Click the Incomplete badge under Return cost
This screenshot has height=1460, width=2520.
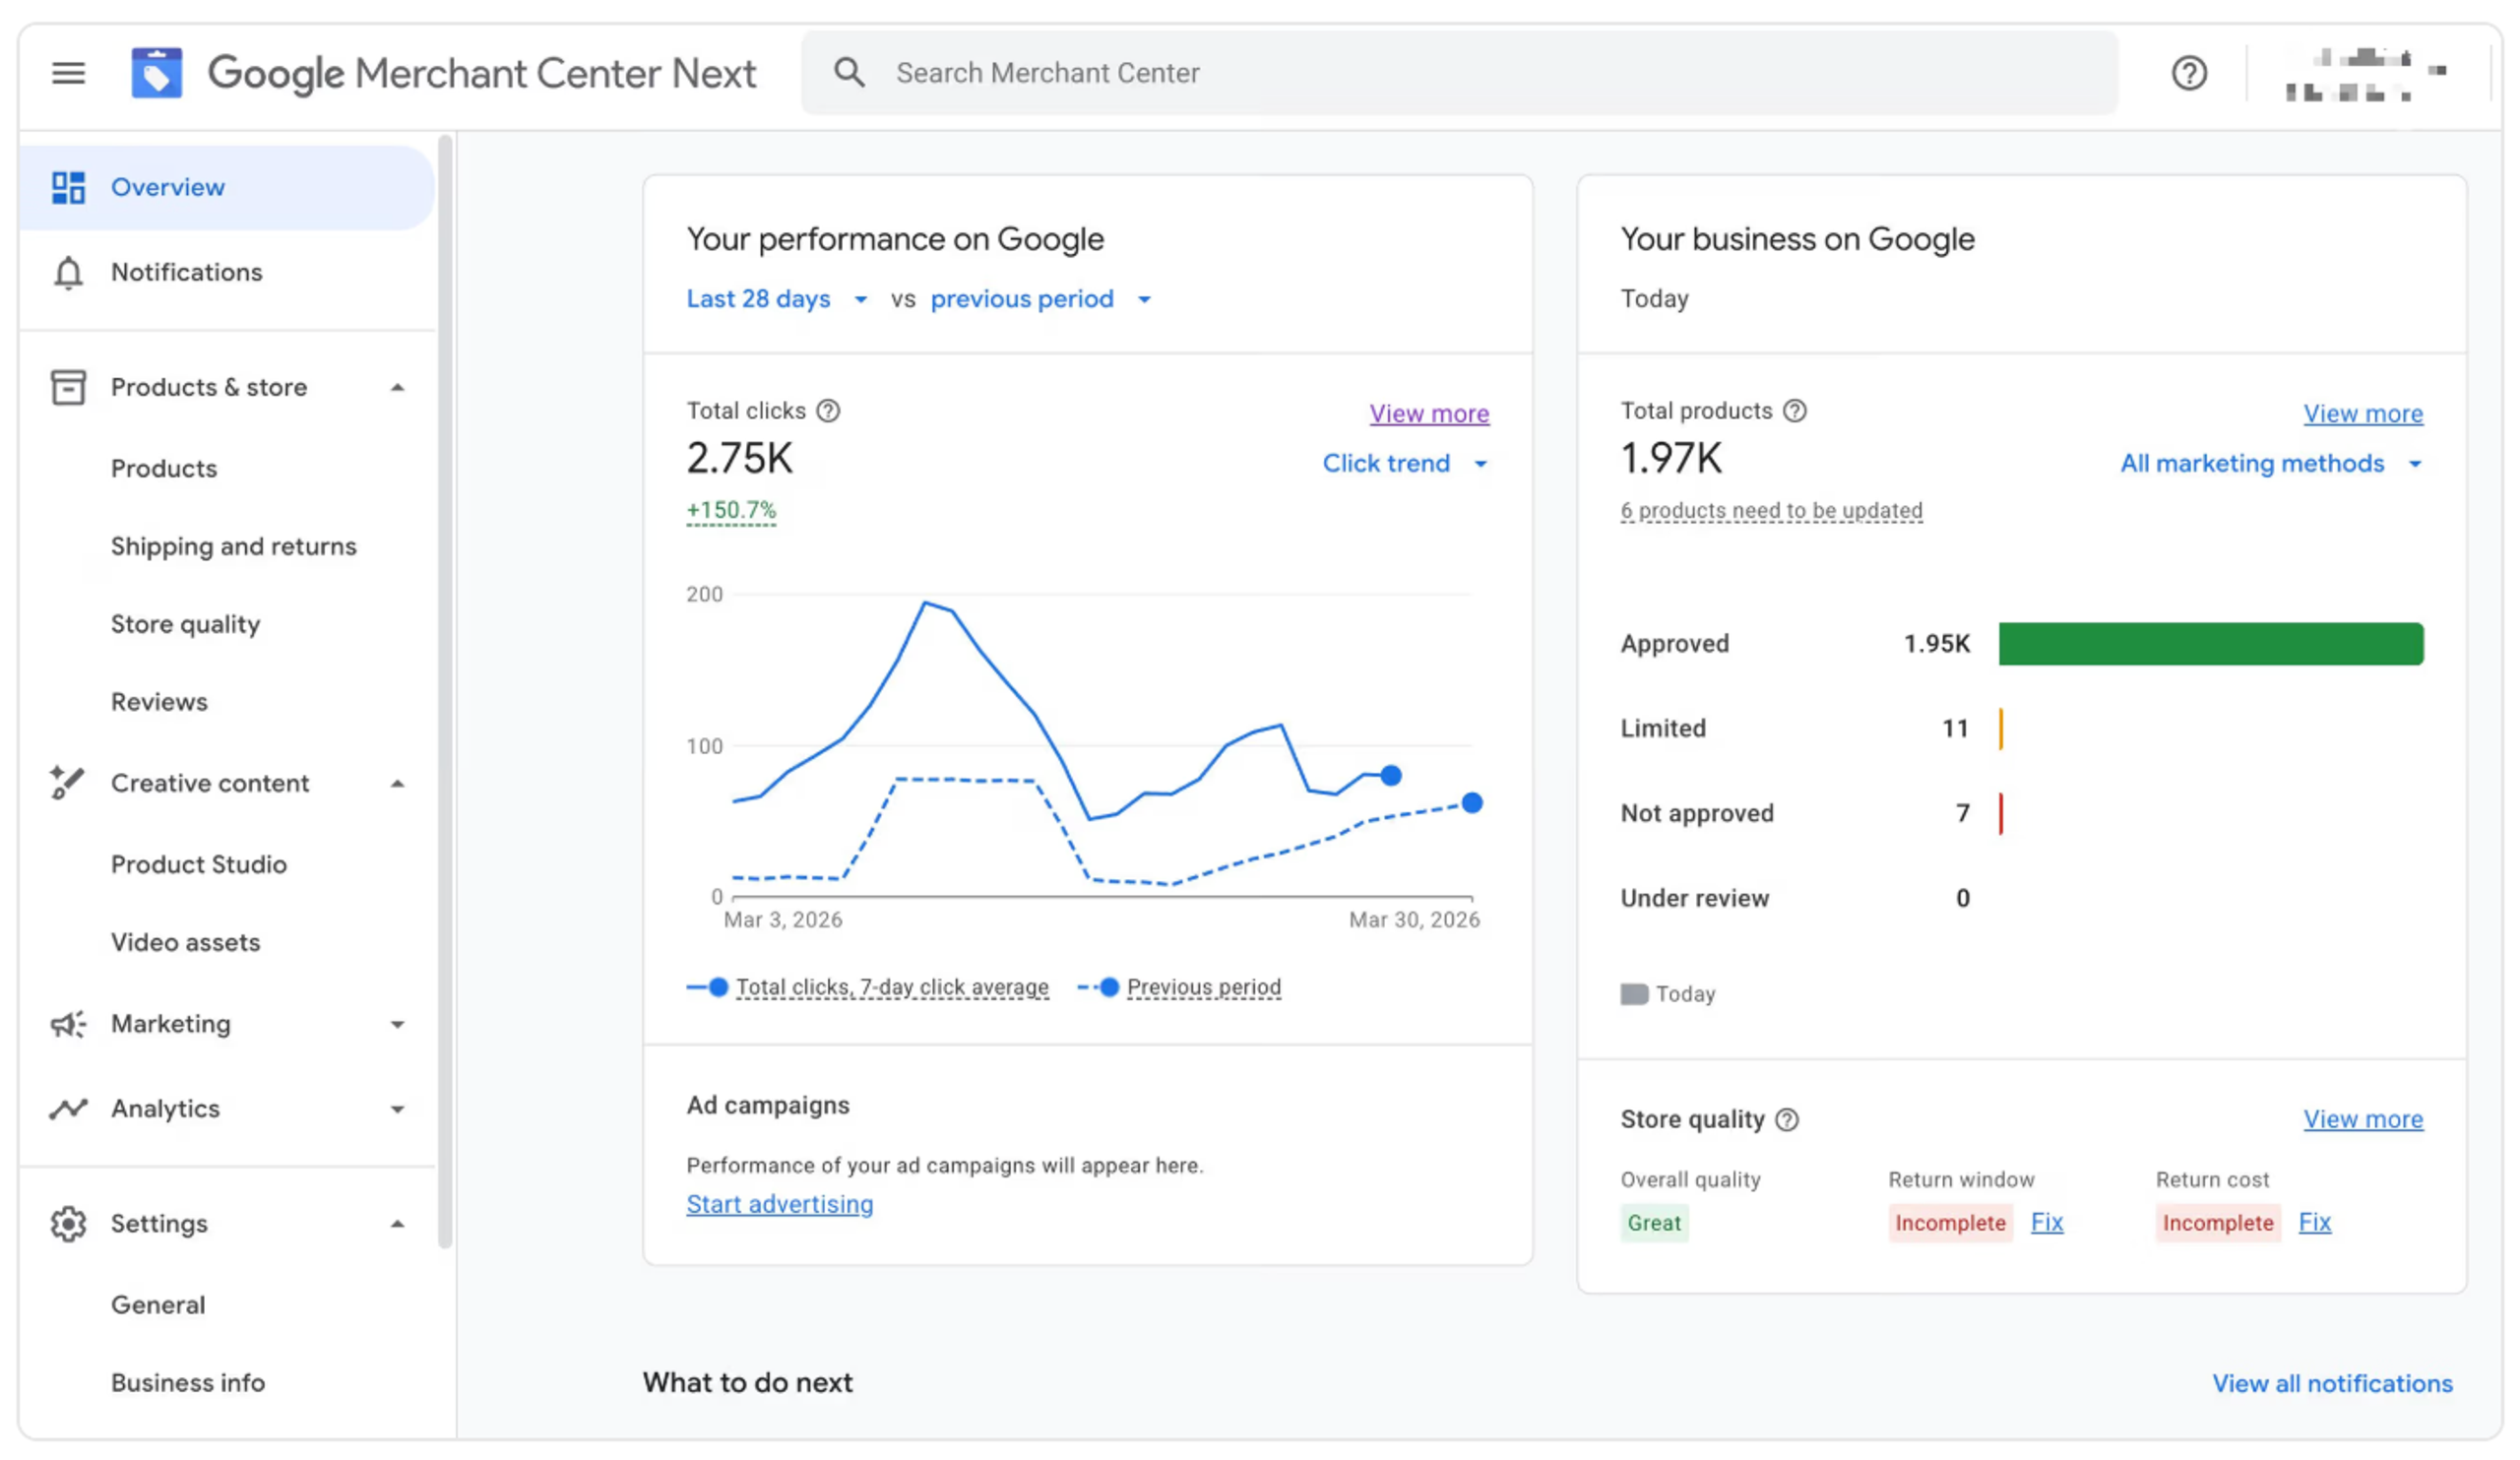tap(2218, 1223)
